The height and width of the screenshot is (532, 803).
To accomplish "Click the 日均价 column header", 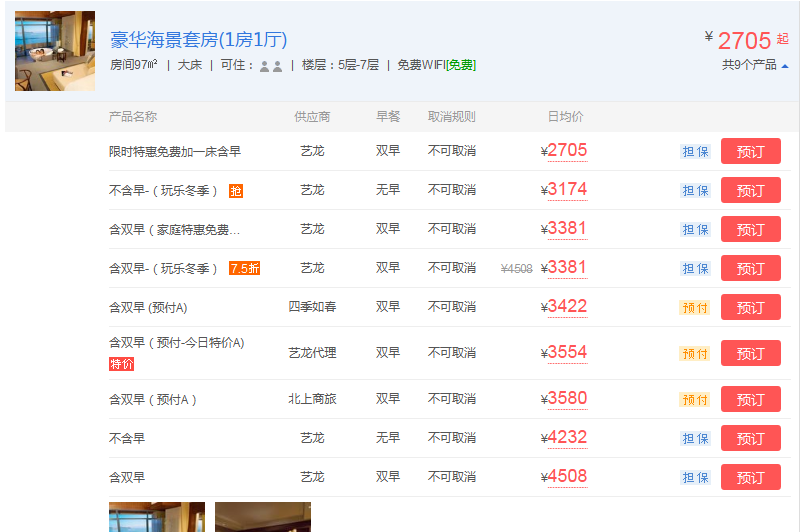I will [x=565, y=117].
